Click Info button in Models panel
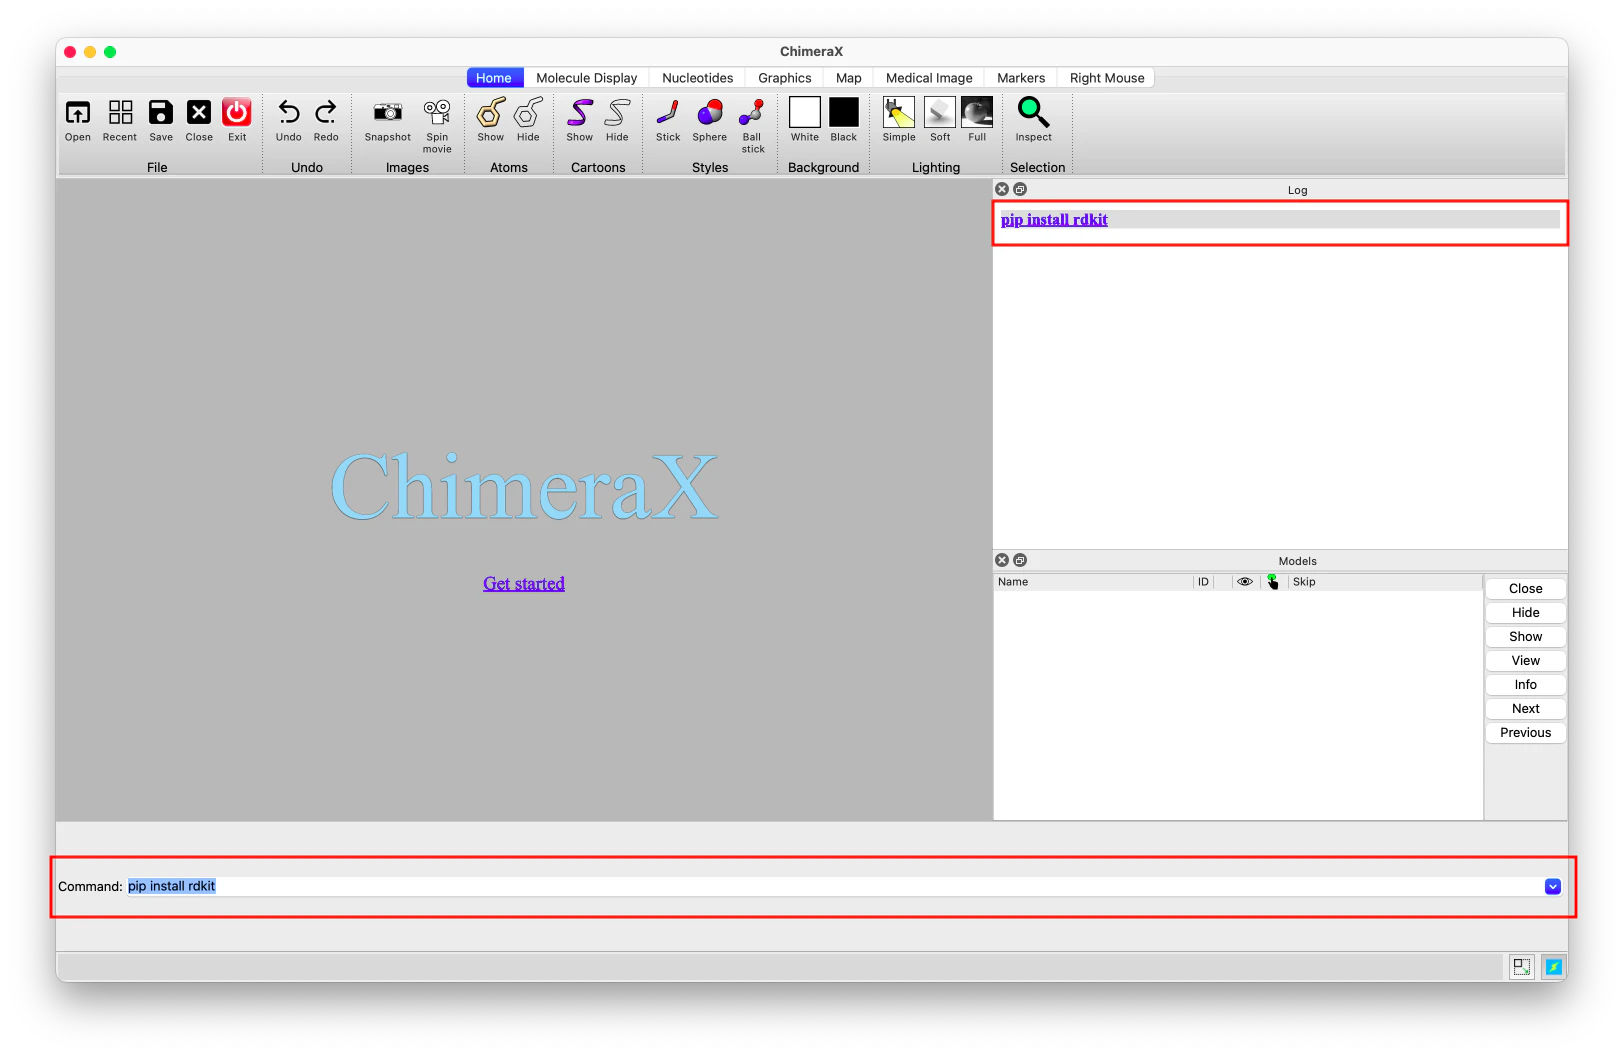 pos(1526,685)
